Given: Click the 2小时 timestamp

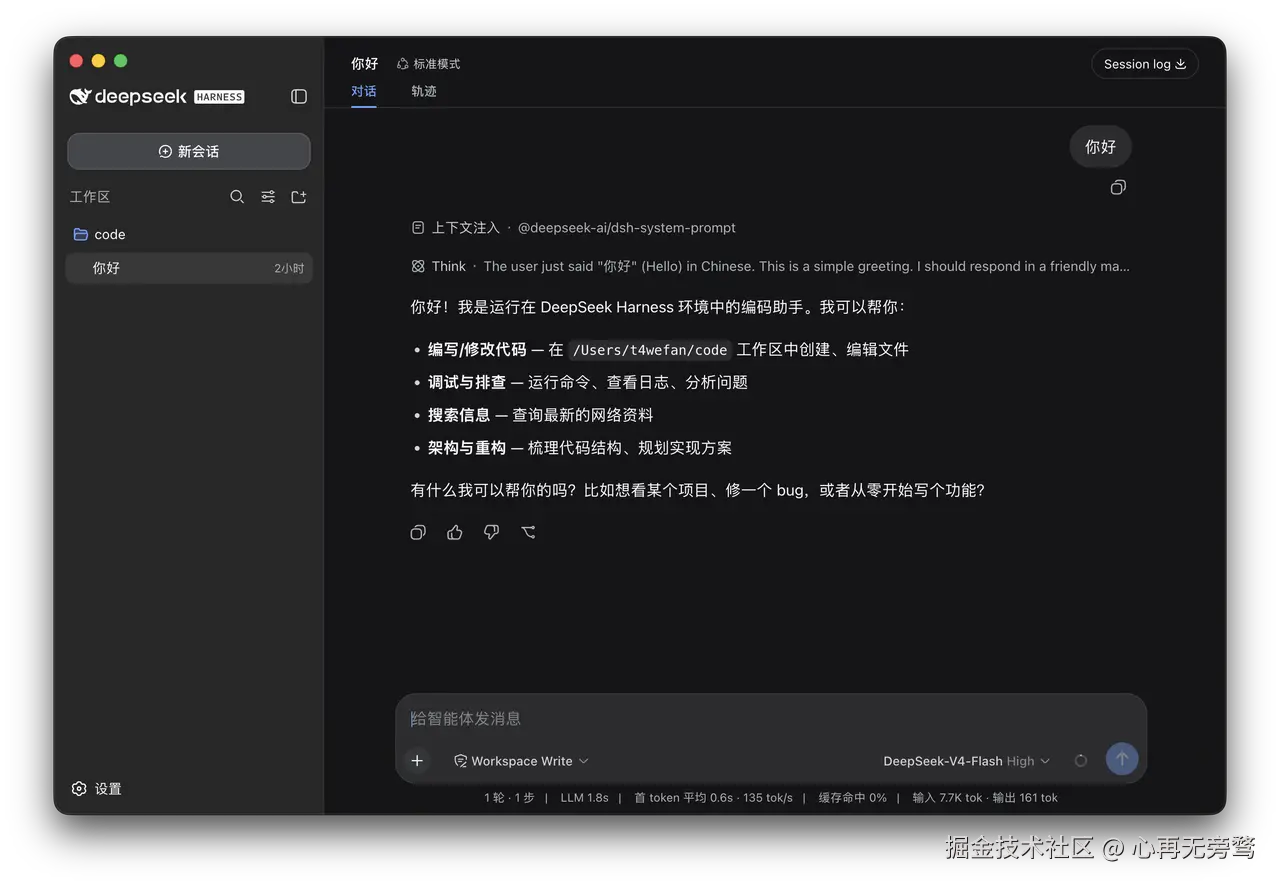Looking at the screenshot, I should (289, 268).
